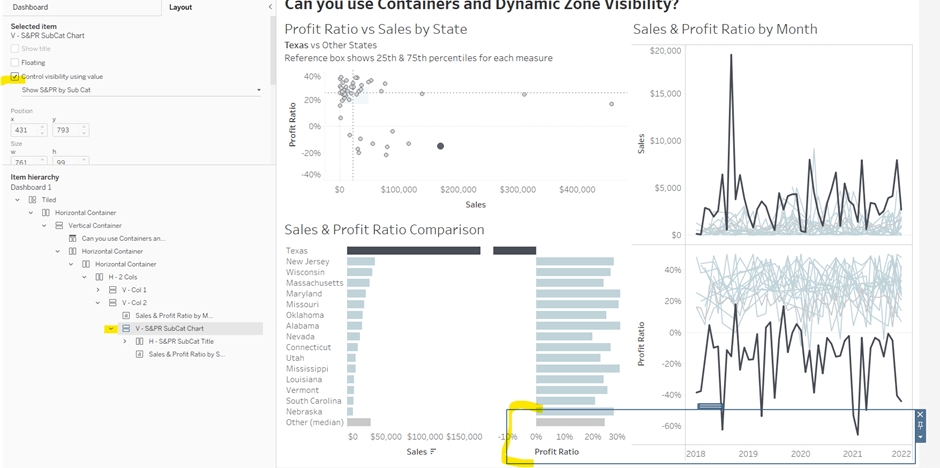Collapse the V - S&PR SubCat Chart node
940x468 pixels.
click(x=110, y=328)
